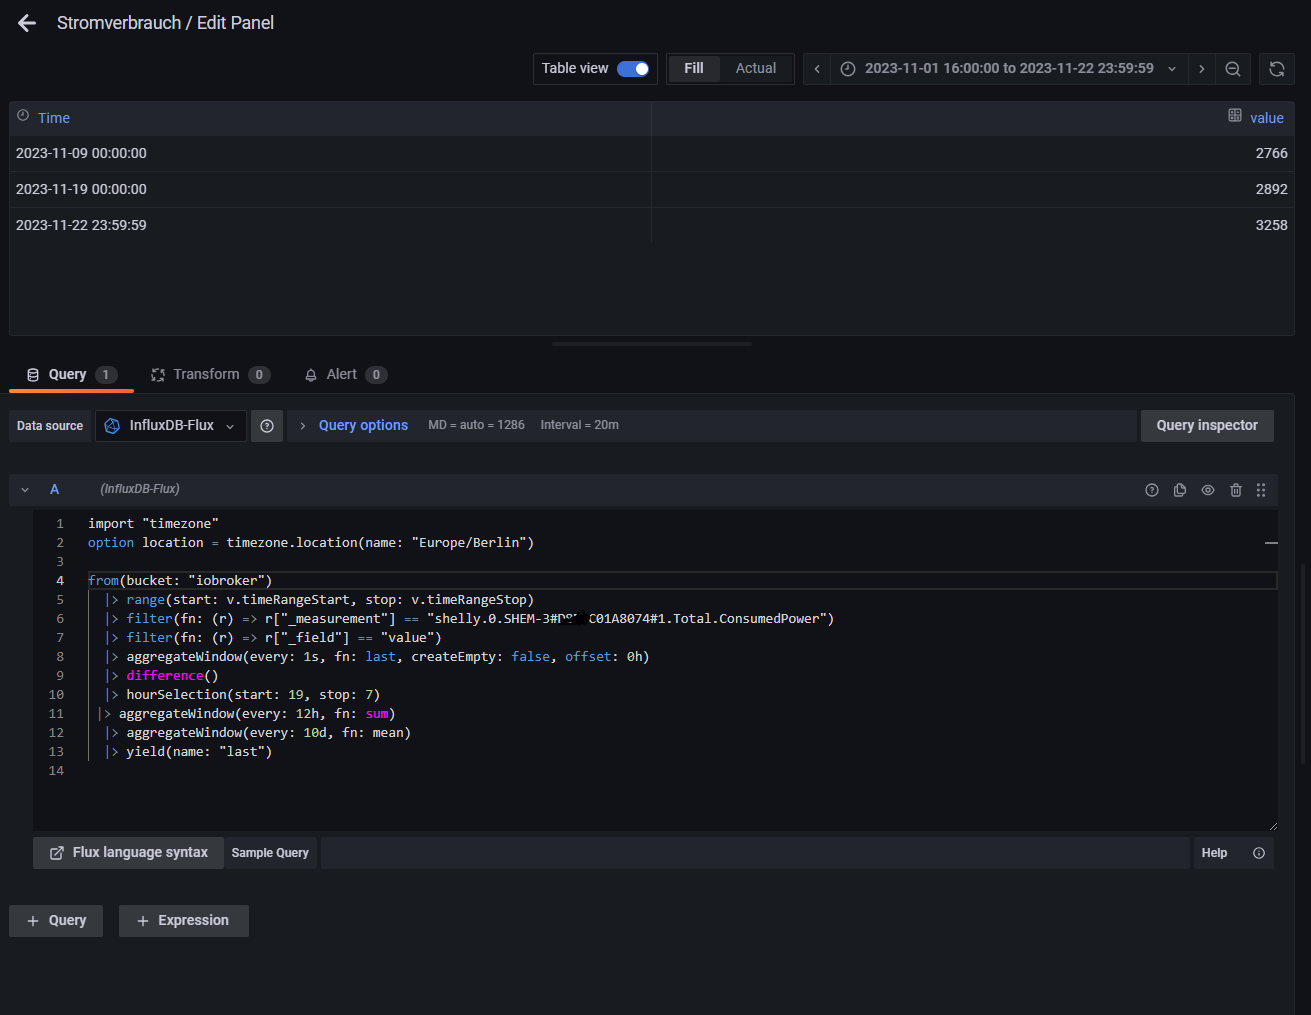Viewport: 1311px width, 1015px height.
Task: Click the clock icon in the time picker
Action: pos(848,69)
